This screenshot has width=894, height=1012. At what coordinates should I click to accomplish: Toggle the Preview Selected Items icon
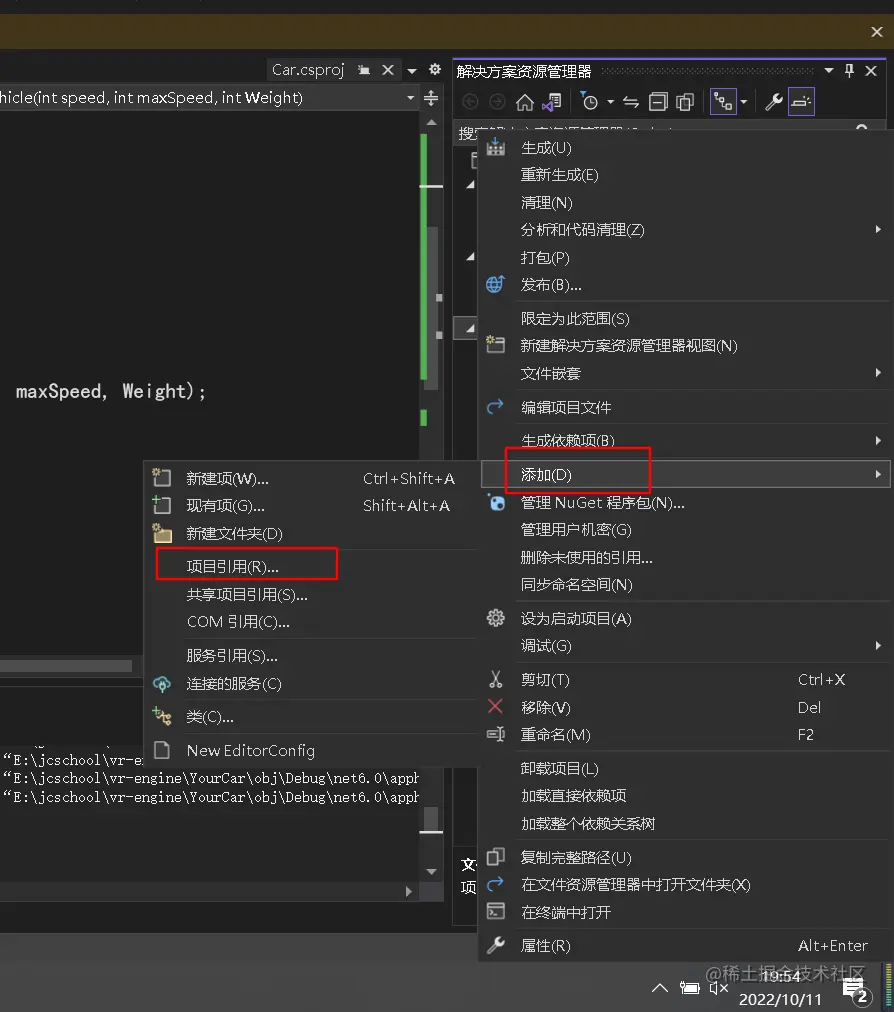coord(801,102)
